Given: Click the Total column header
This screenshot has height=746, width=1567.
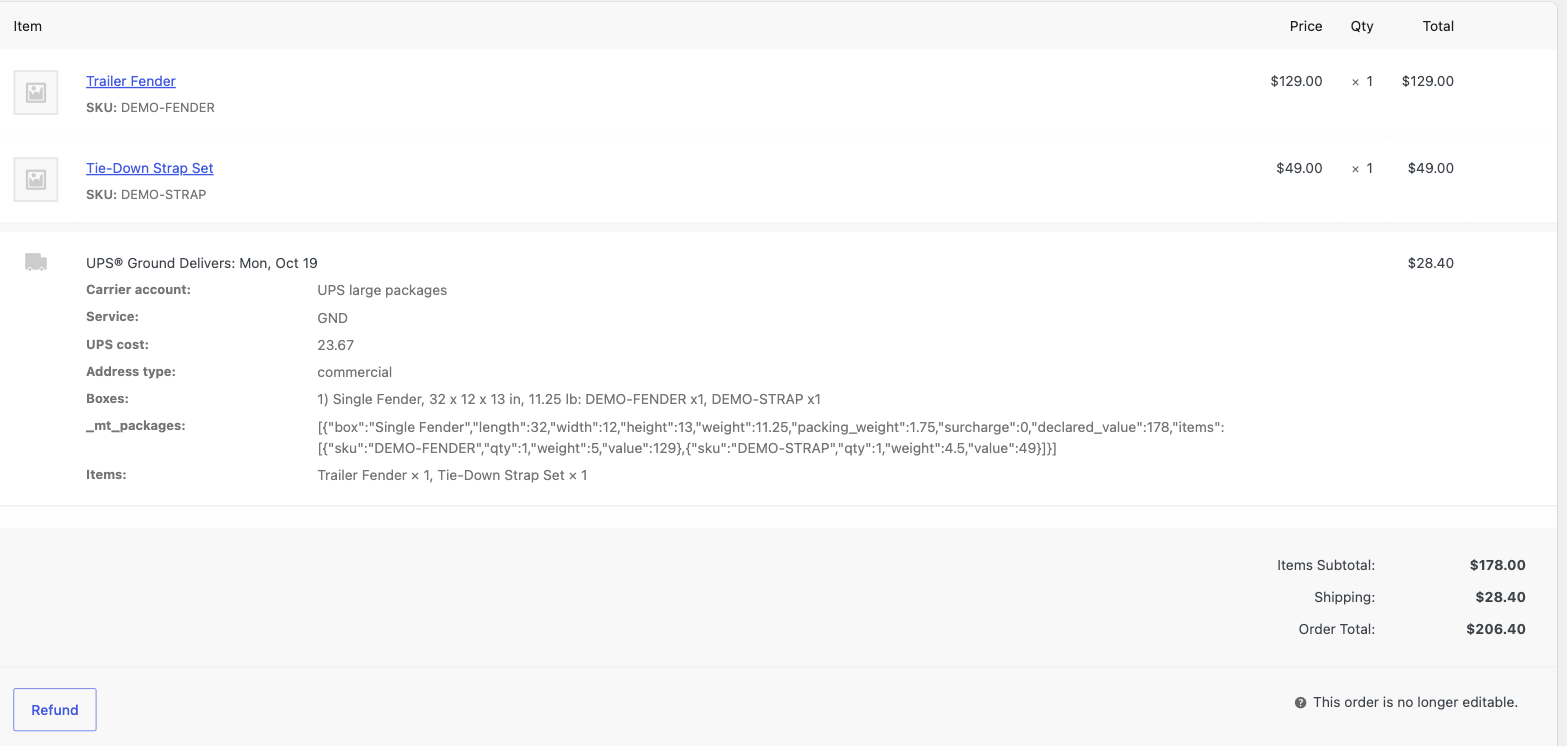Looking at the screenshot, I should point(1438,26).
